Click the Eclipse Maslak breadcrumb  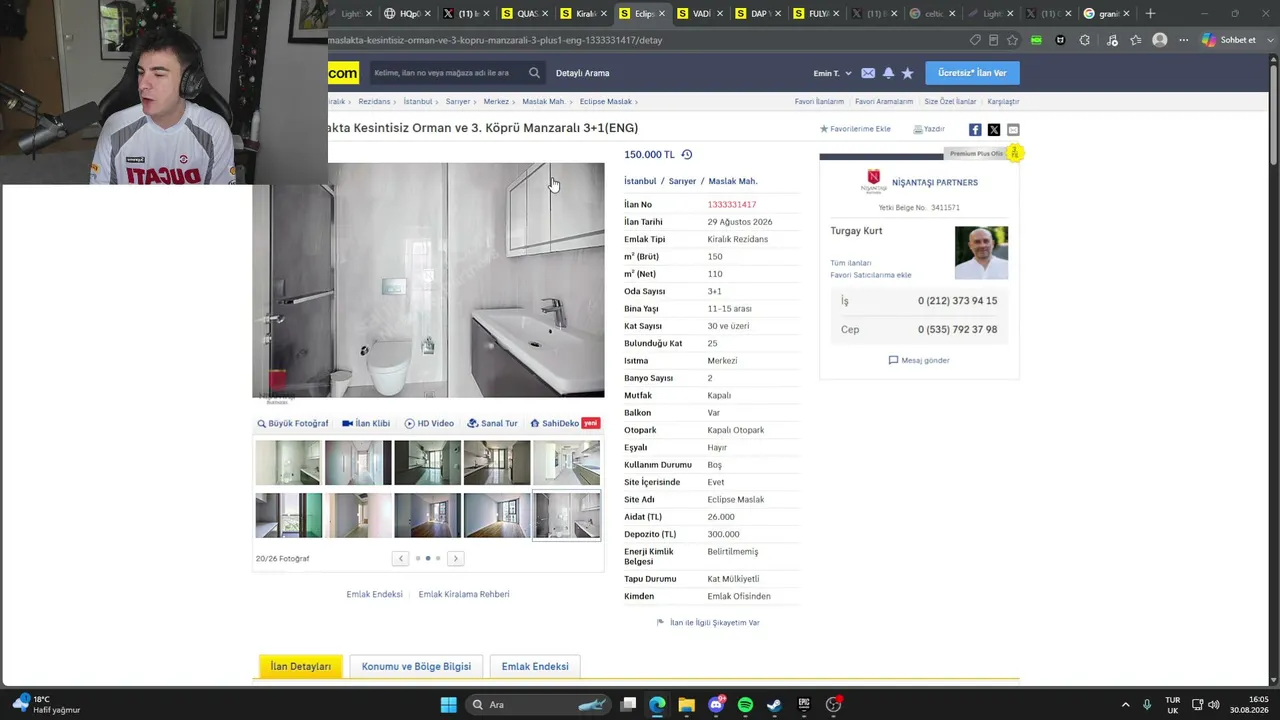coord(605,101)
